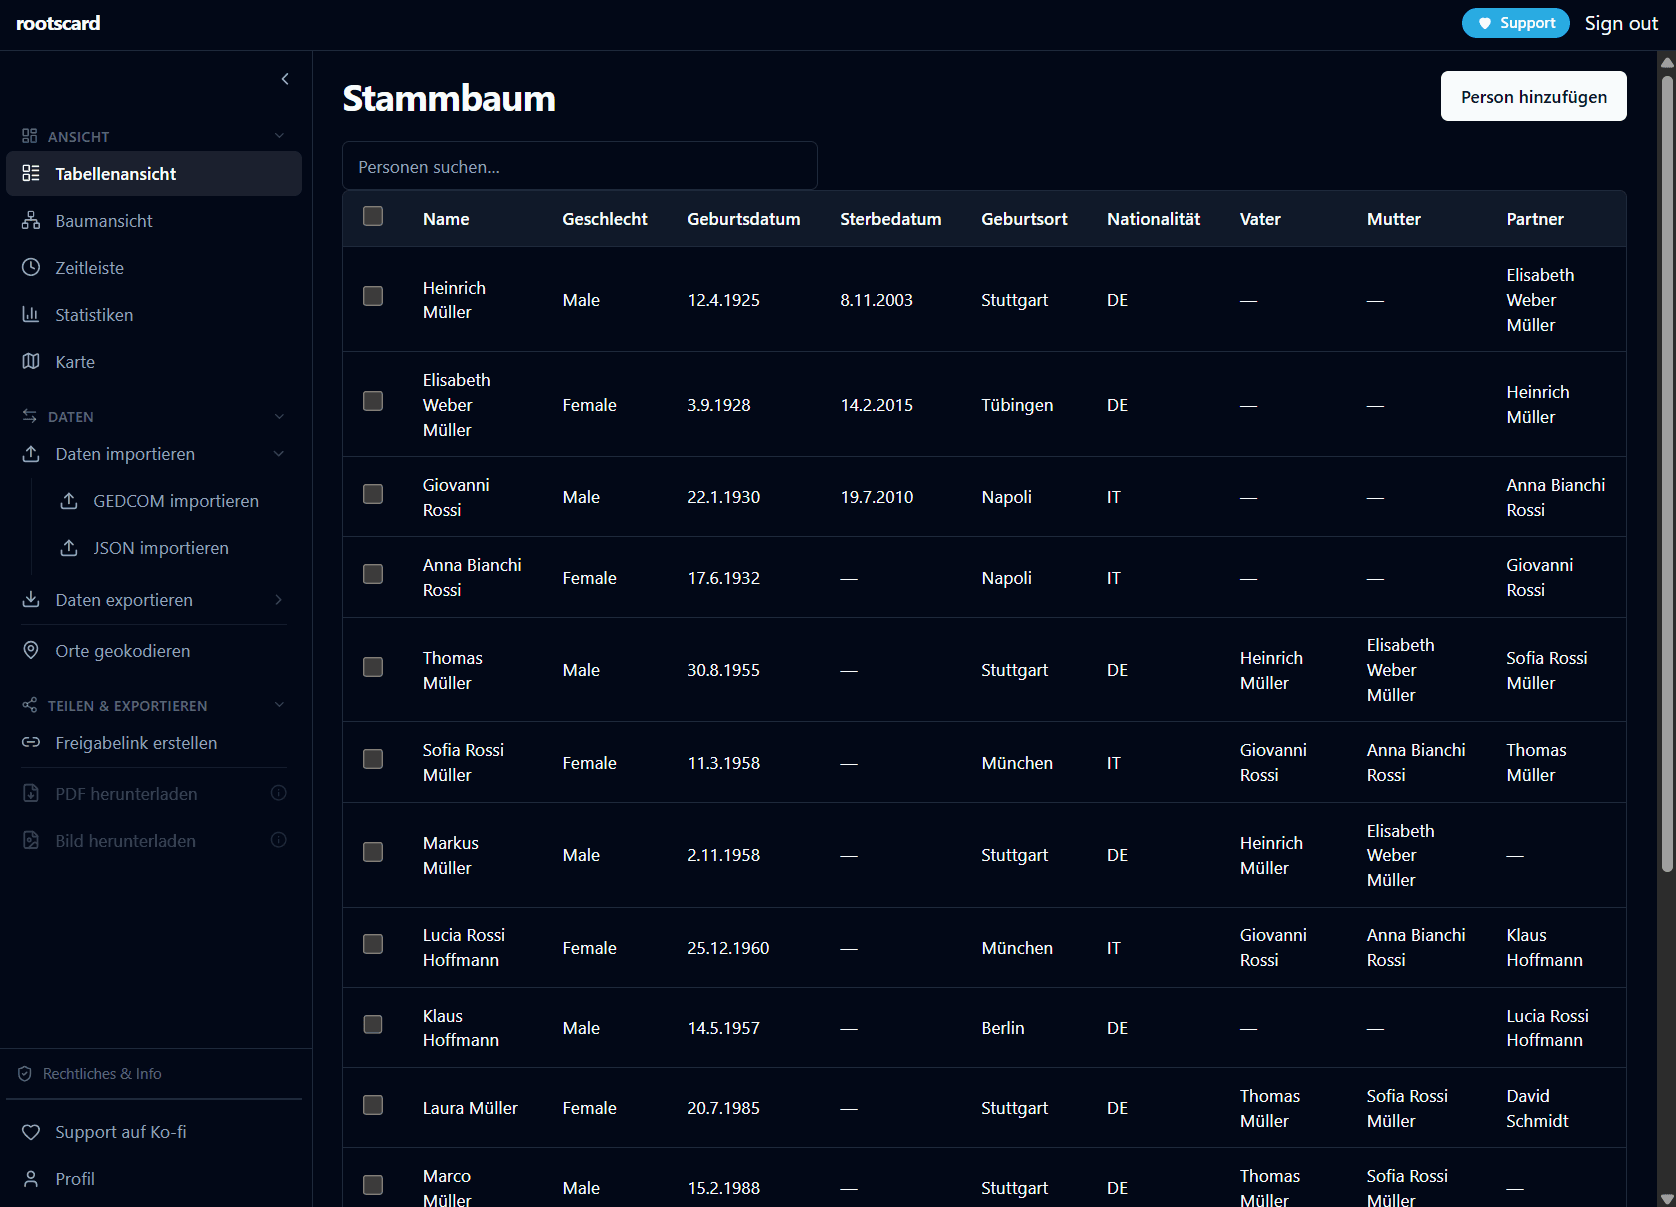1676x1207 pixels.
Task: Check the box for Laura Müller
Action: point(373,1105)
